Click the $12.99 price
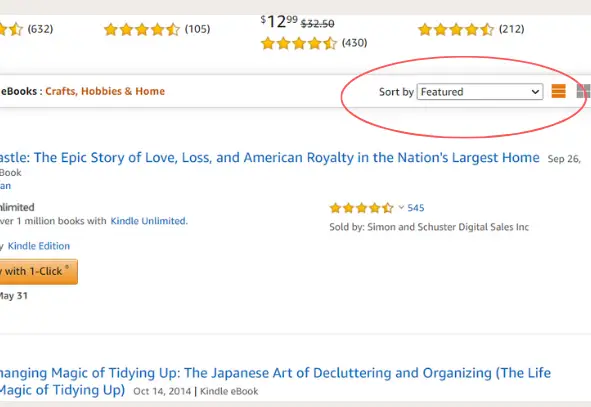 (x=279, y=22)
